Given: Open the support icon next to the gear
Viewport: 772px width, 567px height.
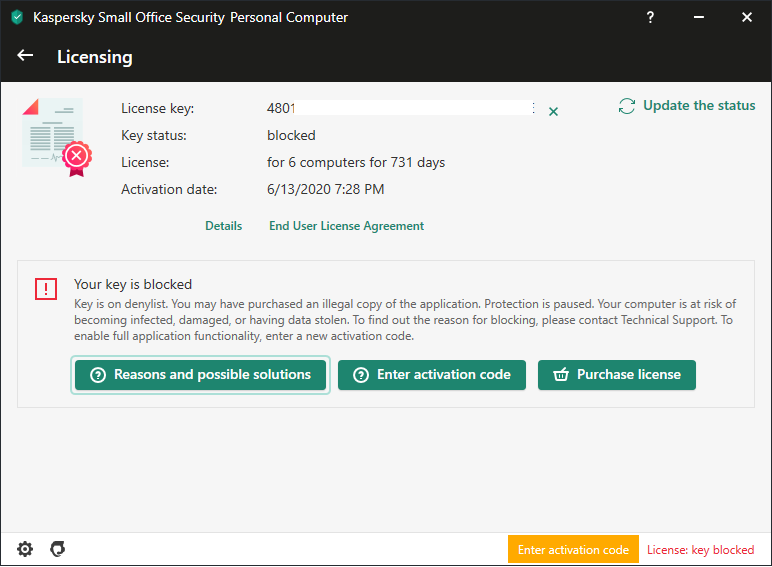Looking at the screenshot, I should click(x=58, y=549).
